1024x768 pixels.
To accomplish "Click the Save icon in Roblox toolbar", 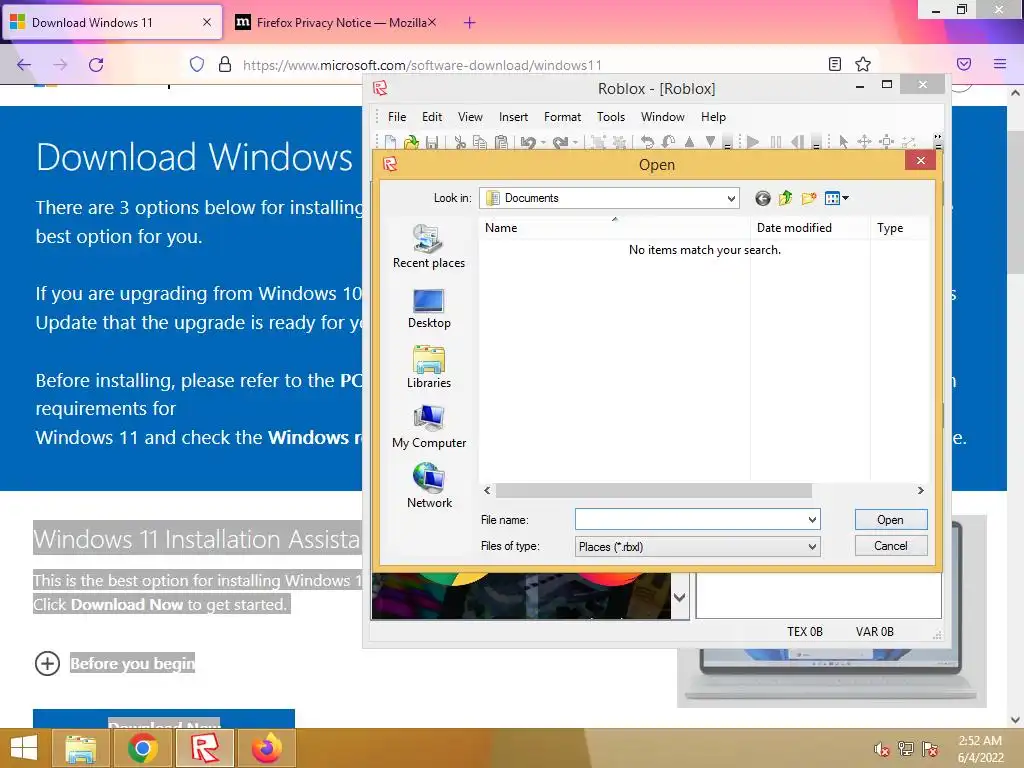I will (x=432, y=142).
